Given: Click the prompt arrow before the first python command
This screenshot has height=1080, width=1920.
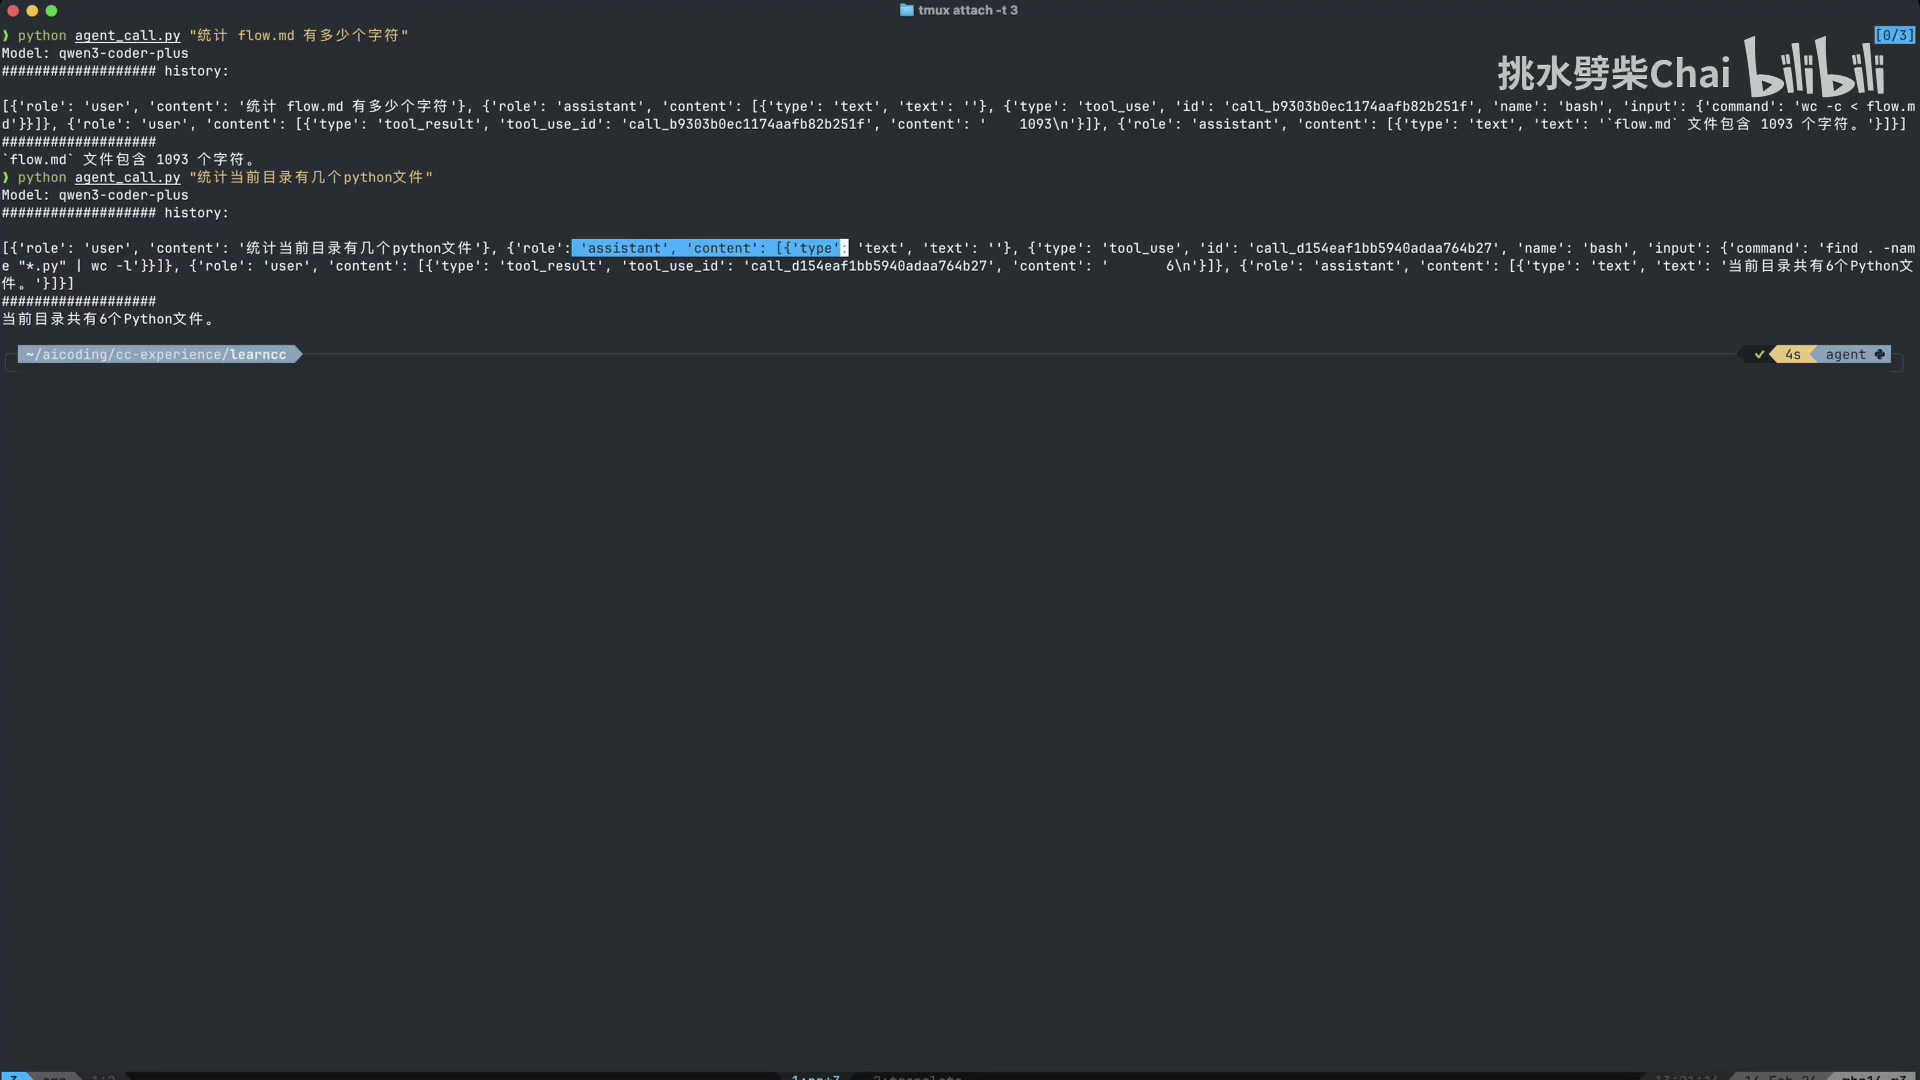Looking at the screenshot, I should pos(6,36).
